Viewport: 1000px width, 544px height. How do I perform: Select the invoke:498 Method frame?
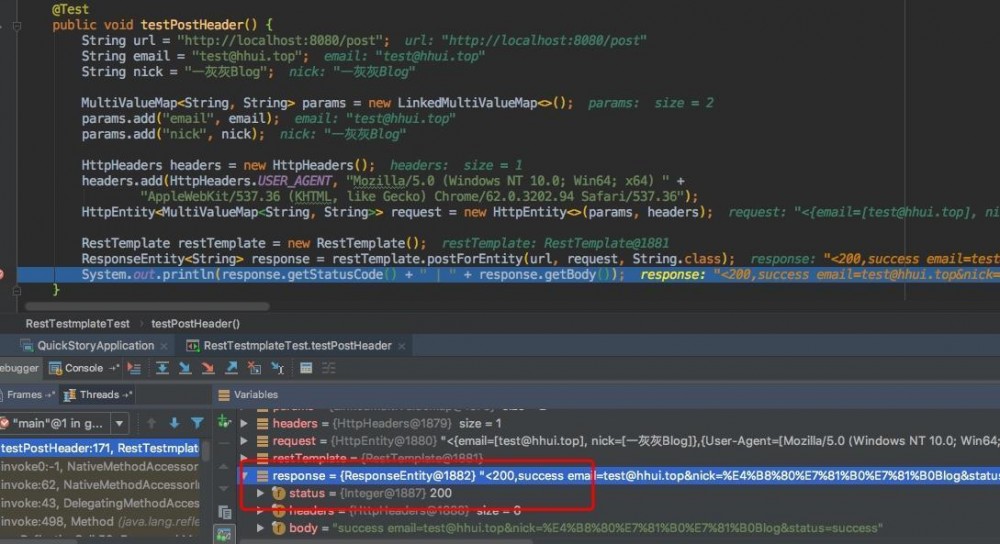100,521
